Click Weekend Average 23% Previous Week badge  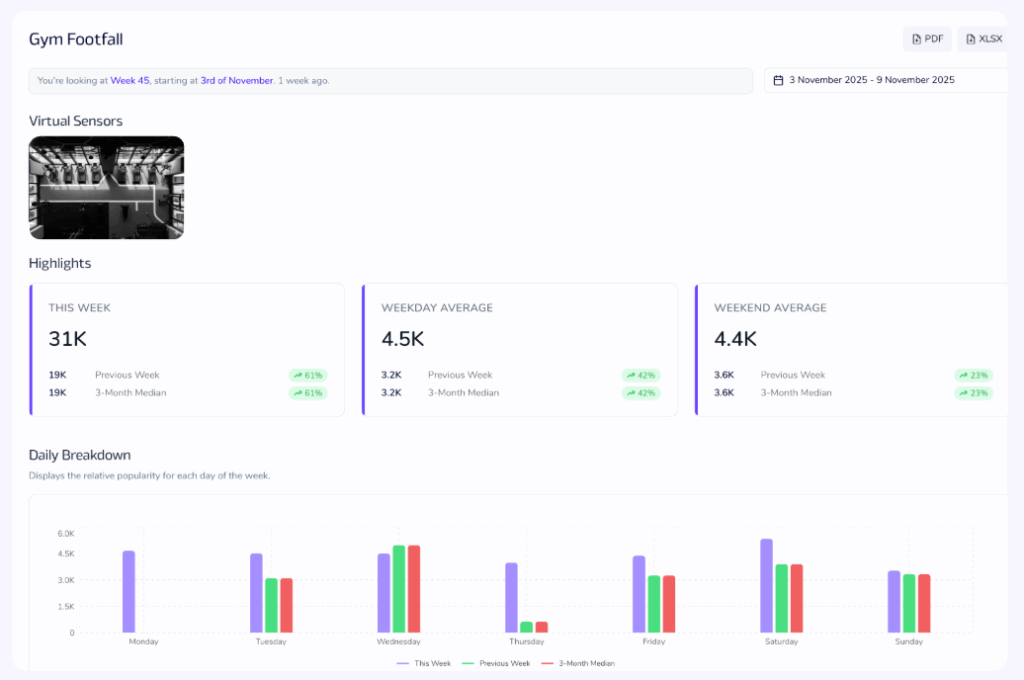(973, 375)
